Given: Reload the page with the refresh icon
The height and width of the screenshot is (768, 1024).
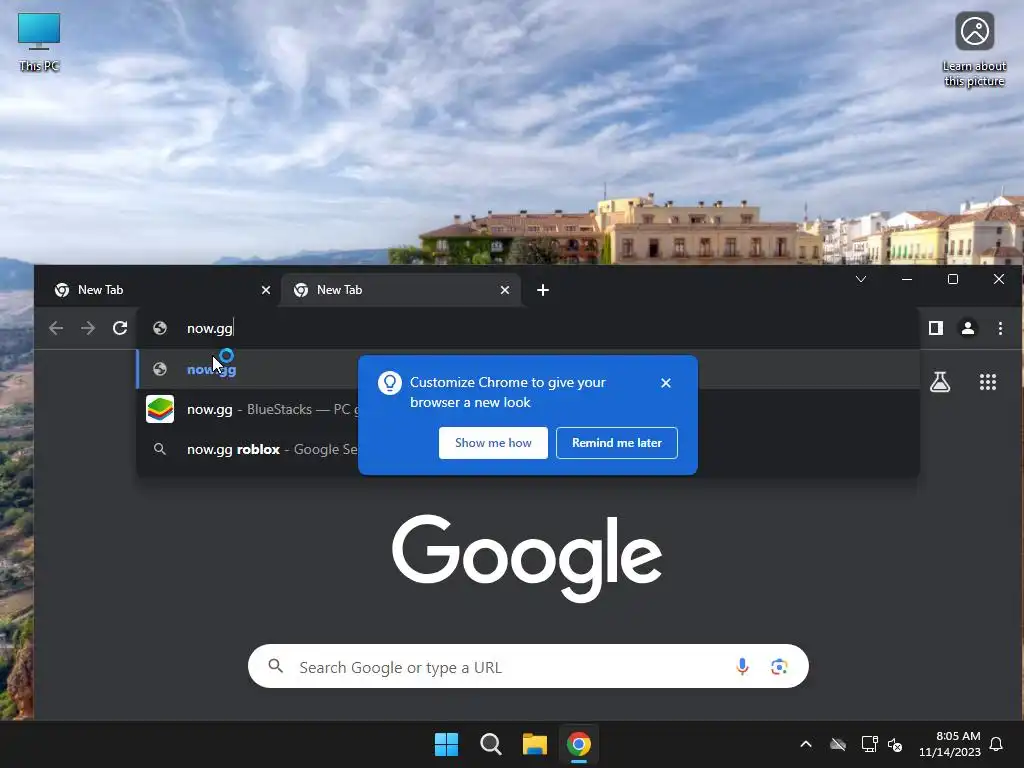Looking at the screenshot, I should click(120, 328).
